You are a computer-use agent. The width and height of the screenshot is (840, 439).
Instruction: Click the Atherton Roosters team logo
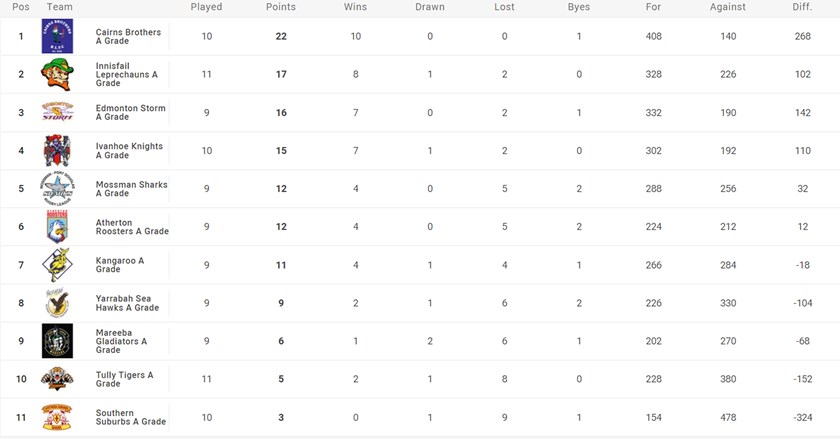(56, 227)
